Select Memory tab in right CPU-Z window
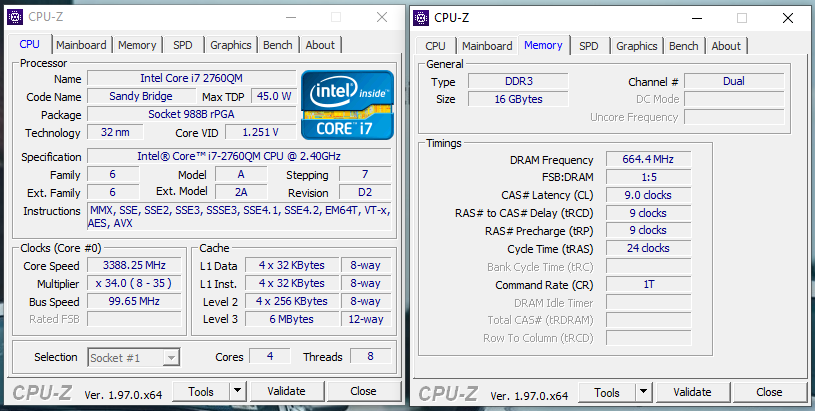This screenshot has height=411, width=815. point(543,45)
